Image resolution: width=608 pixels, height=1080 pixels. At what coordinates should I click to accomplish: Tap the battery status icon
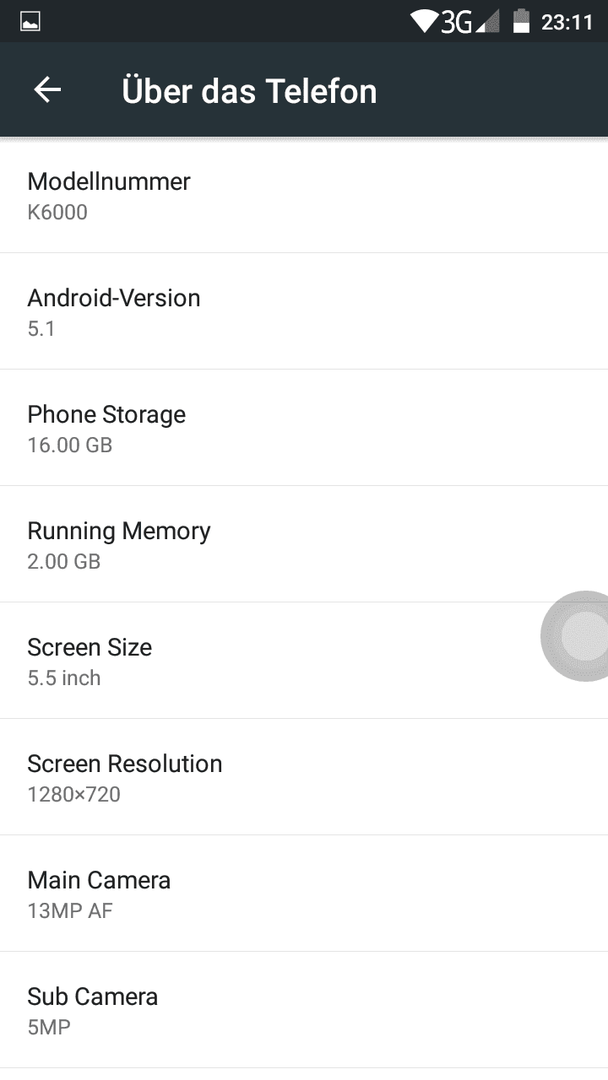pos(521,21)
